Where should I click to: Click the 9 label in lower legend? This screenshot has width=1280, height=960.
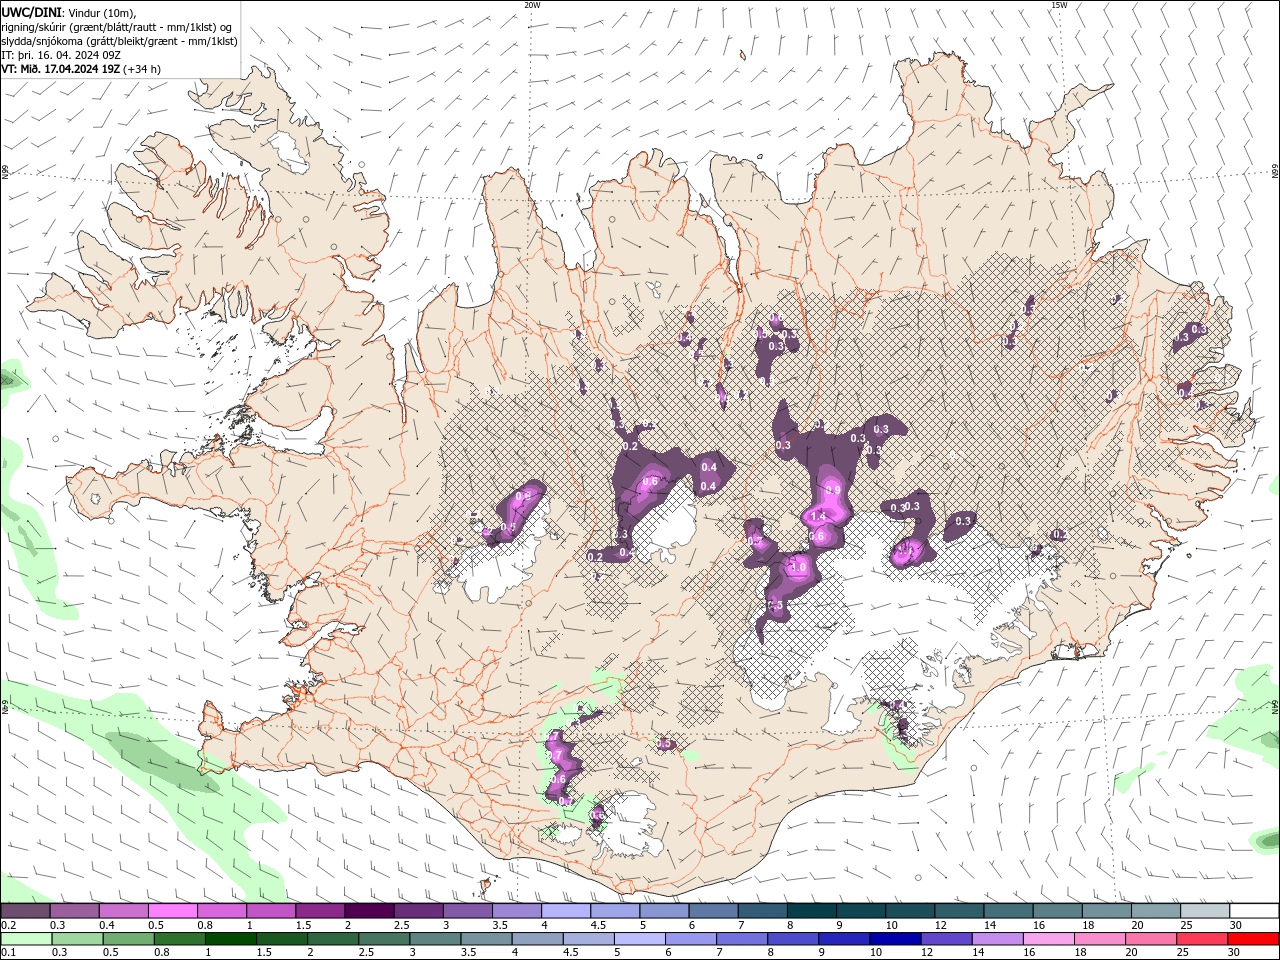[822, 952]
